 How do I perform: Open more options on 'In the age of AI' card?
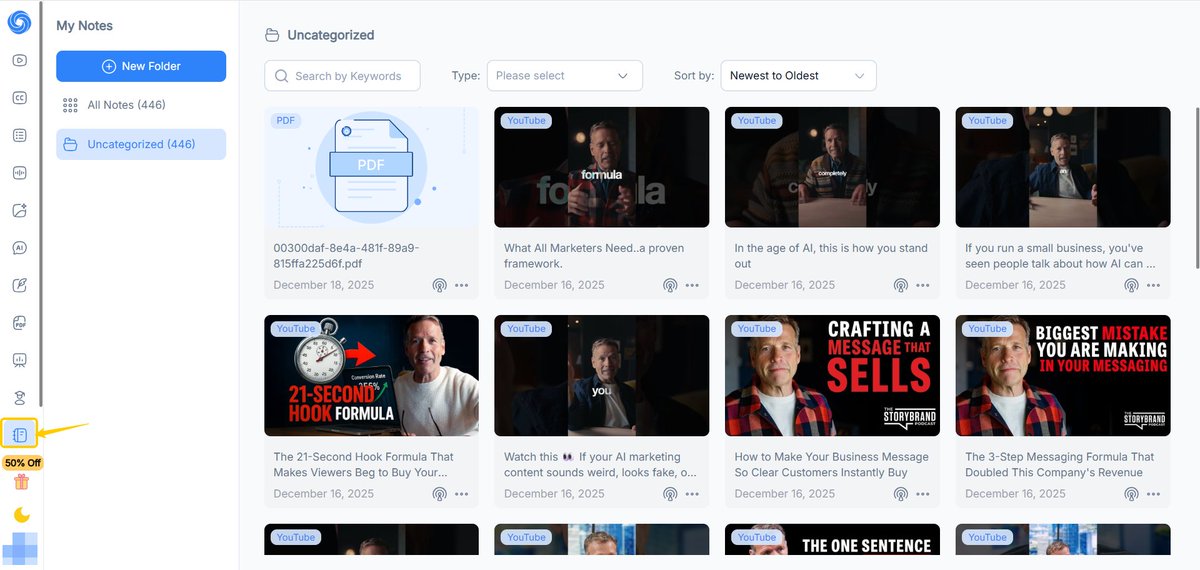tap(922, 285)
